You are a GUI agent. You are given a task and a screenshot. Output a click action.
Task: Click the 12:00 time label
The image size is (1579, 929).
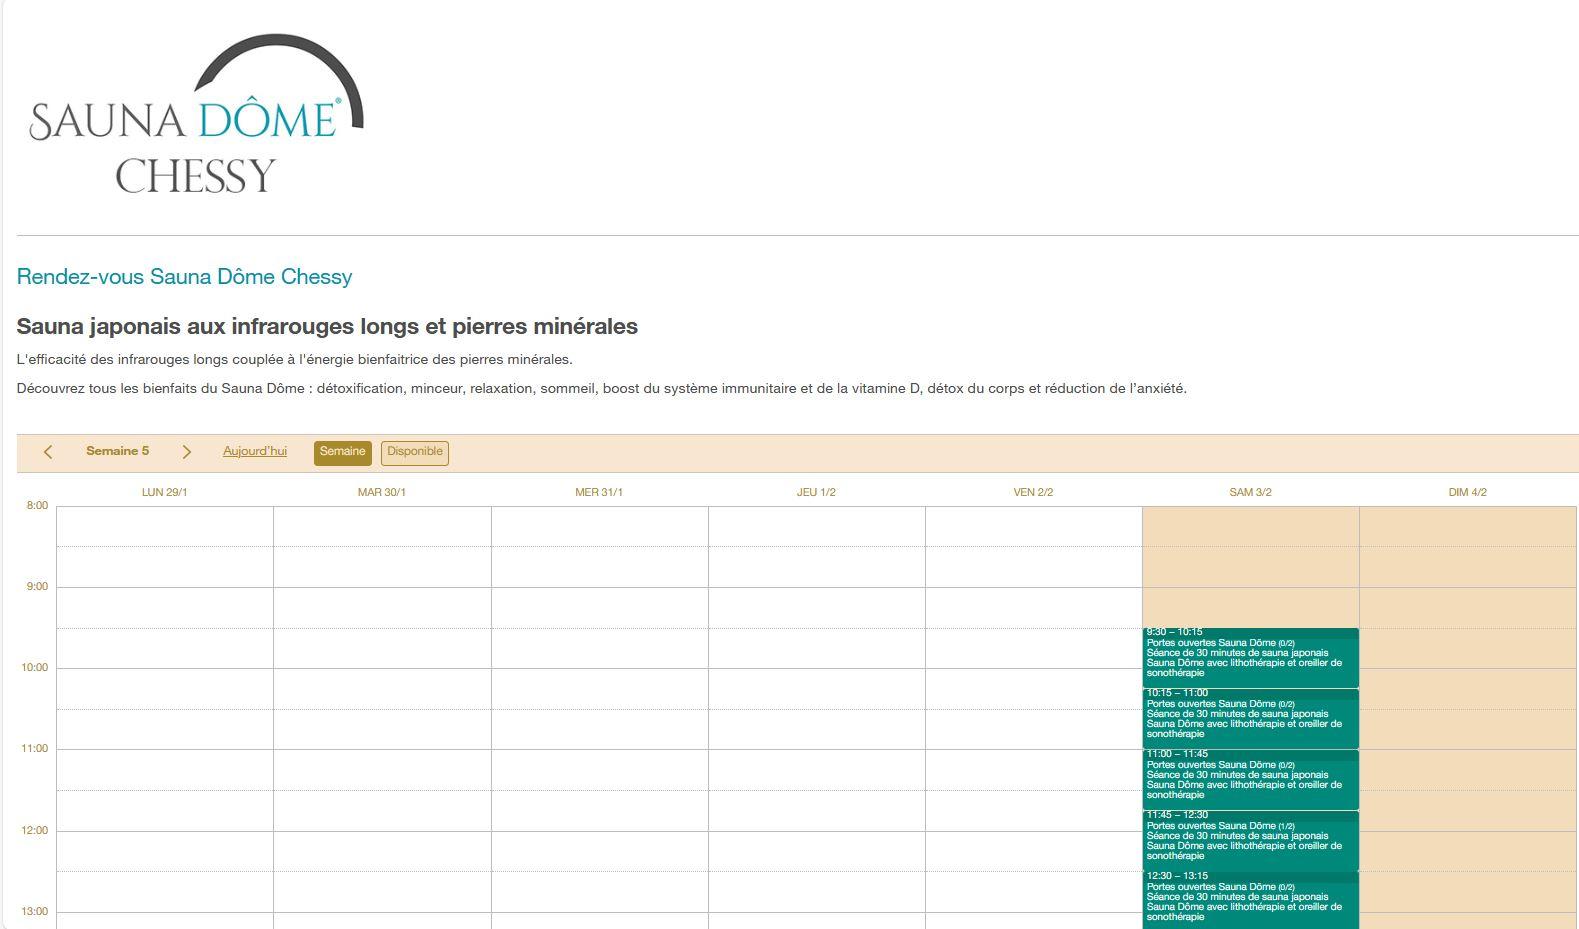tap(35, 831)
